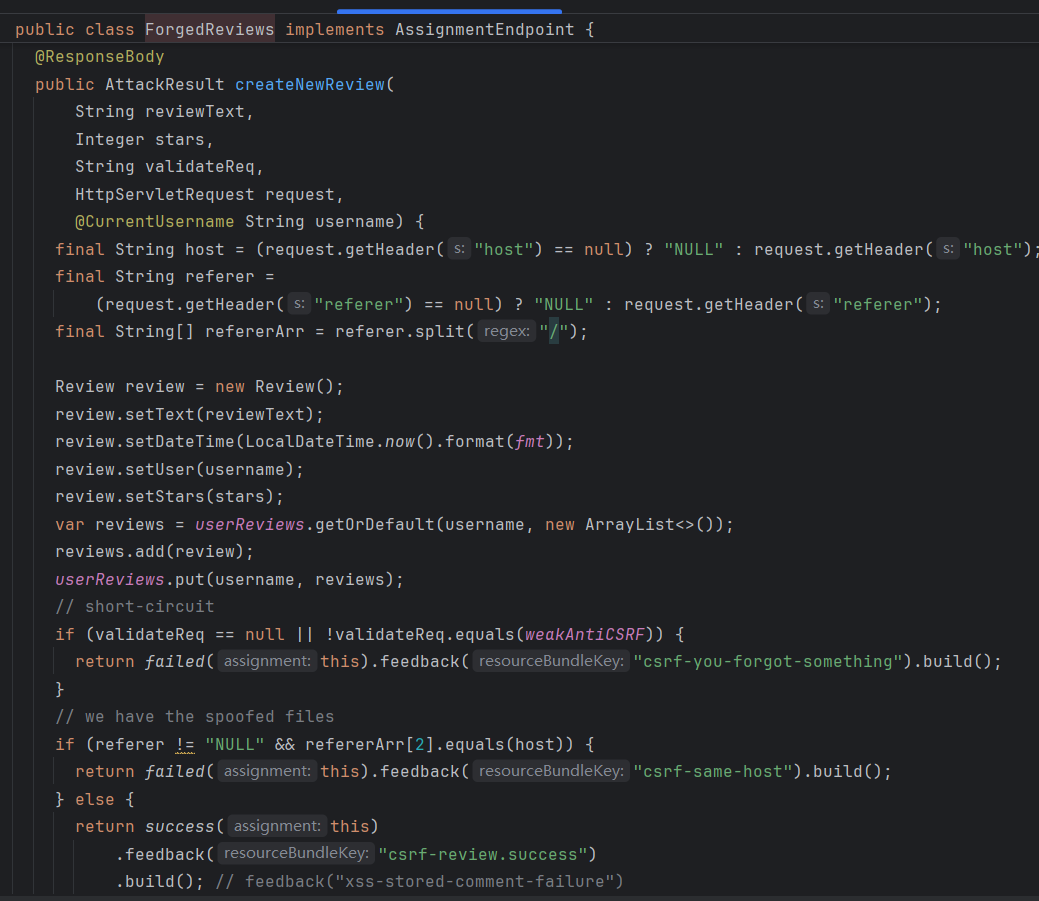
Task: Click the regex: inlay hint in split call
Action: 506,332
